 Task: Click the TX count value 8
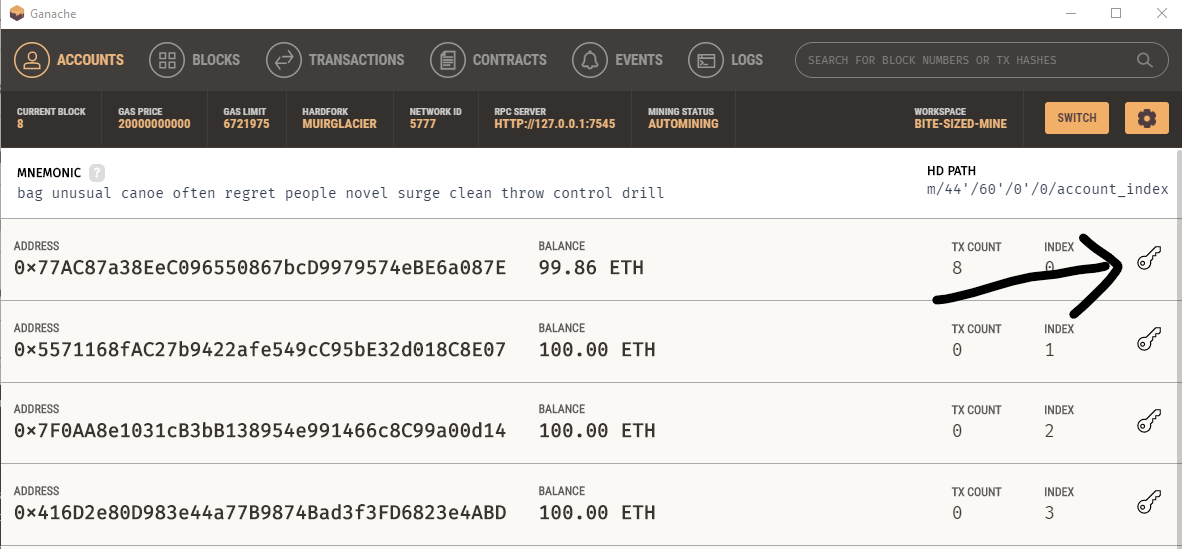coord(957,268)
